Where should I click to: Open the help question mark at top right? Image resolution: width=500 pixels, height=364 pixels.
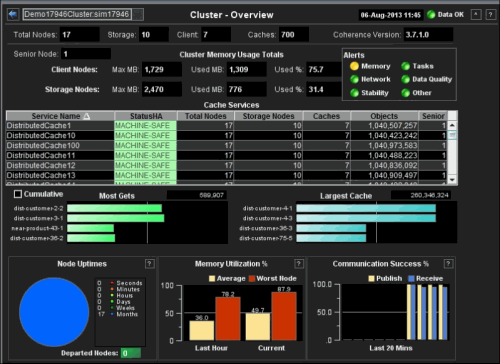[x=490, y=15]
